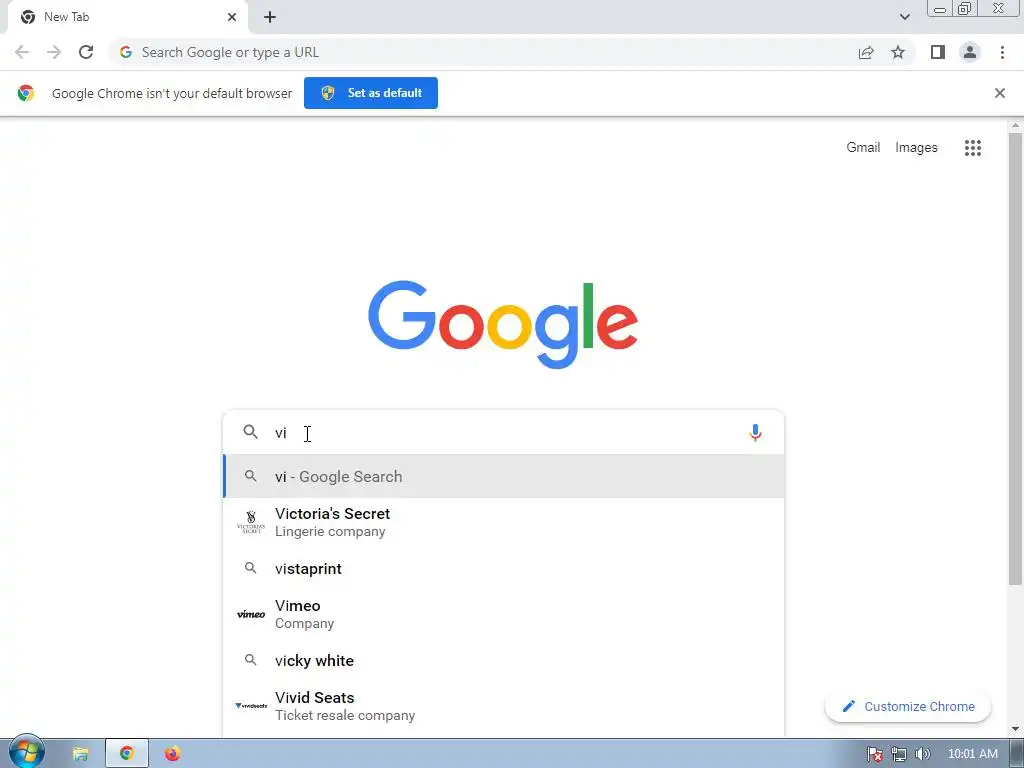Viewport: 1024px width, 768px height.
Task: Click the page vertical scrollbar thumb
Action: click(1015, 358)
